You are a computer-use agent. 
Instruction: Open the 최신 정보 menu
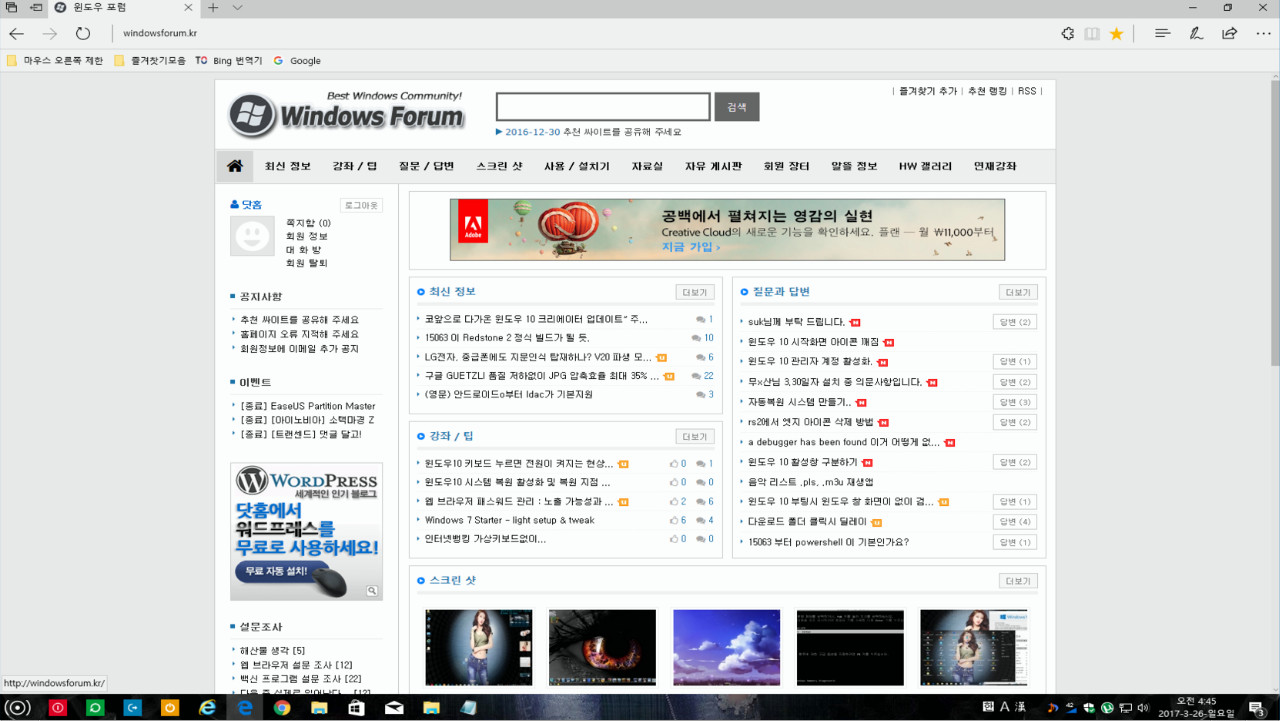click(288, 166)
